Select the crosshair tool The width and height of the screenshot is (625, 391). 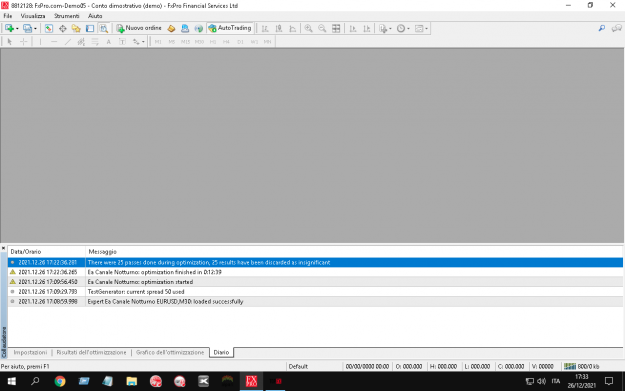[x=24, y=41]
